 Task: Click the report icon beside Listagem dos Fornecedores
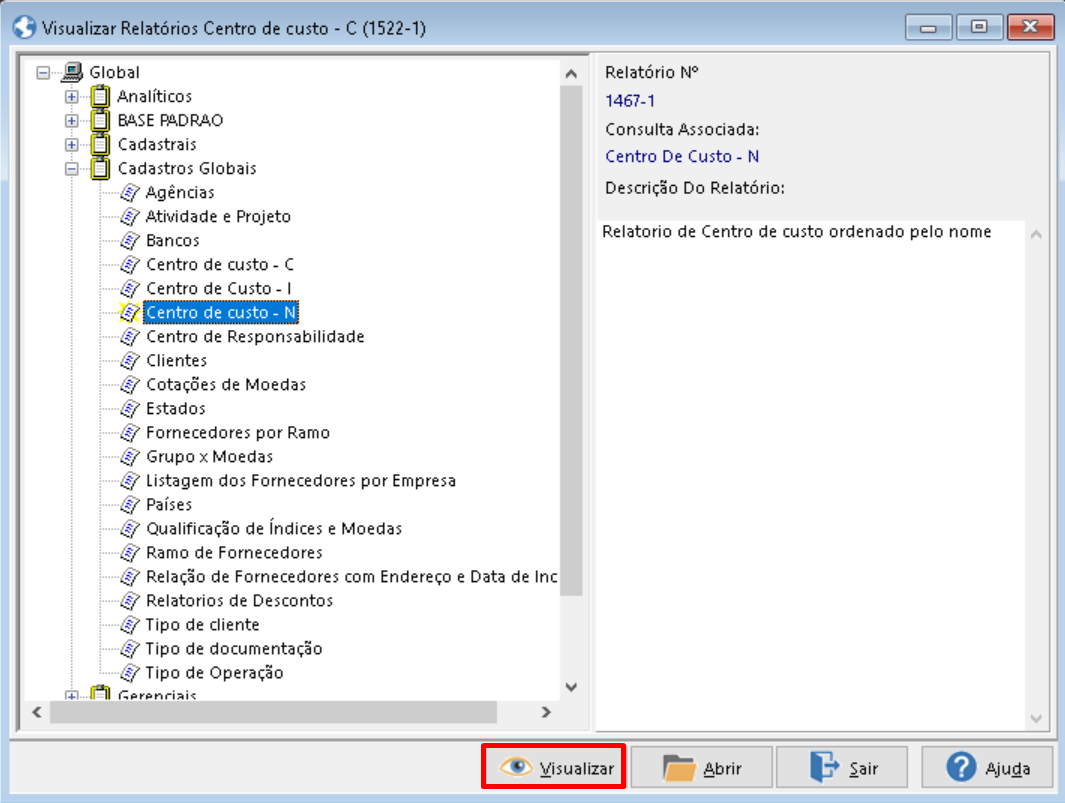click(130, 481)
